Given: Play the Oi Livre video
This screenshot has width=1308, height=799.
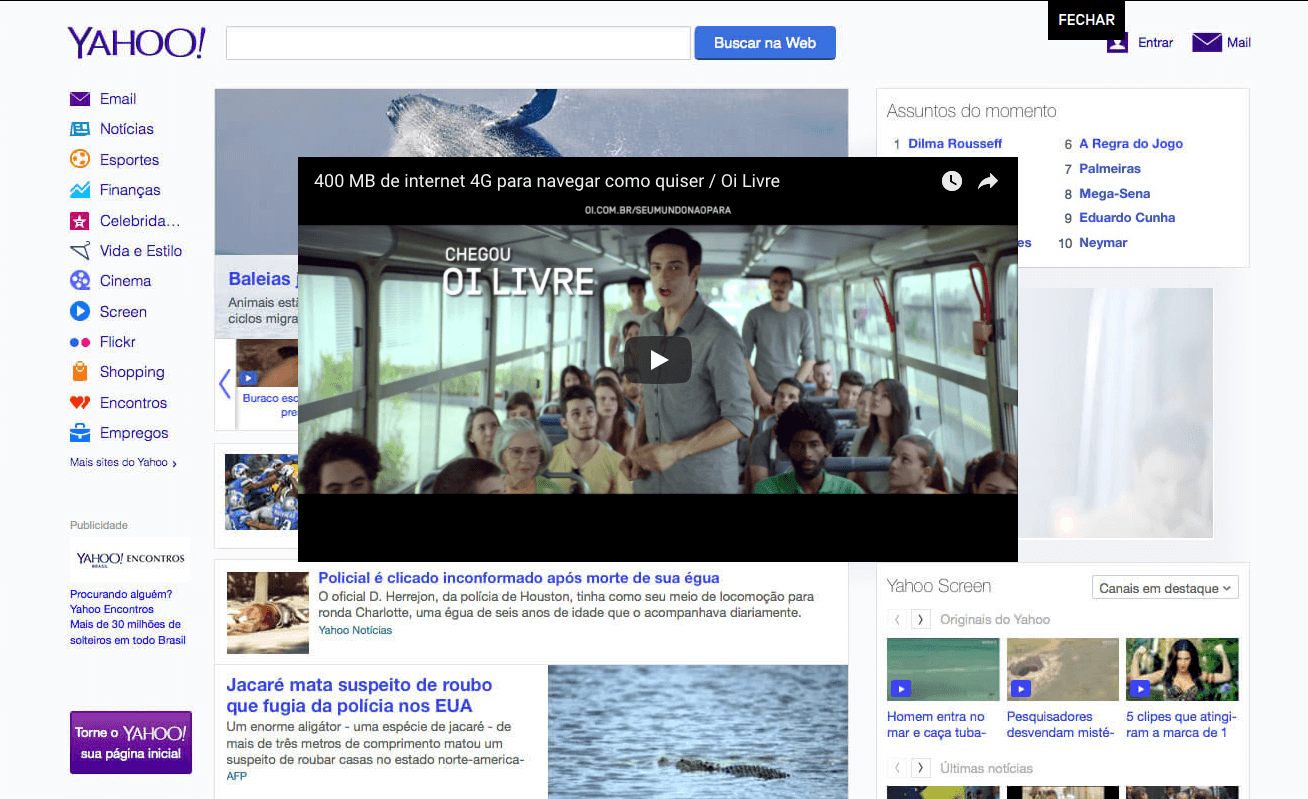Looking at the screenshot, I should 658,360.
